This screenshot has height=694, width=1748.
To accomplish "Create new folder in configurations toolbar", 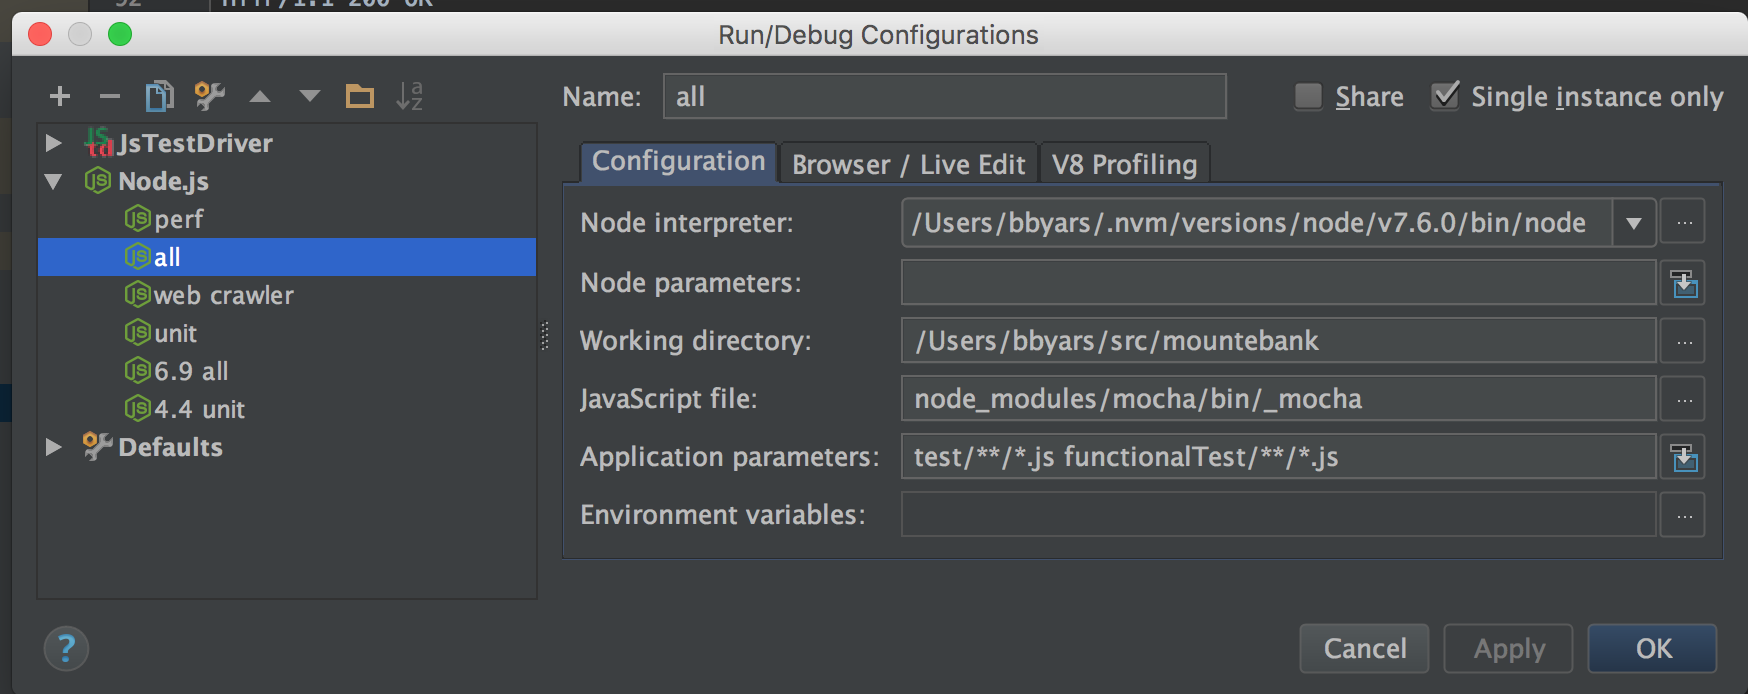I will click(360, 96).
